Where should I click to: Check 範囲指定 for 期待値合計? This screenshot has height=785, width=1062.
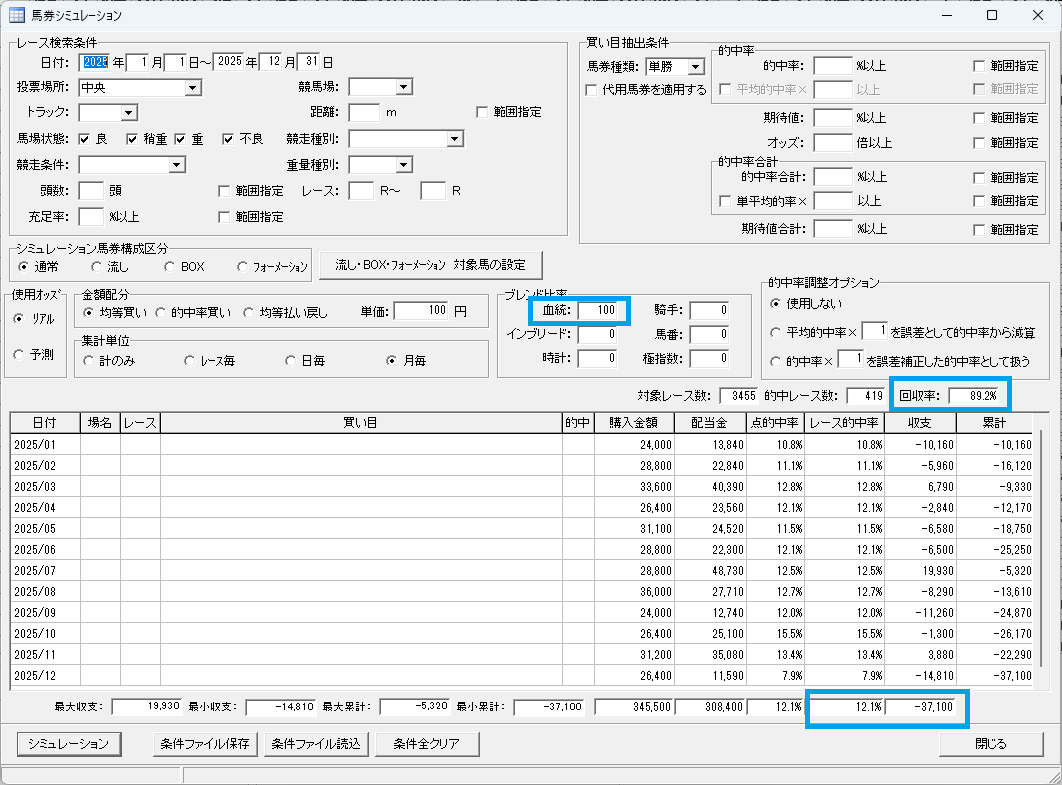coord(979,230)
